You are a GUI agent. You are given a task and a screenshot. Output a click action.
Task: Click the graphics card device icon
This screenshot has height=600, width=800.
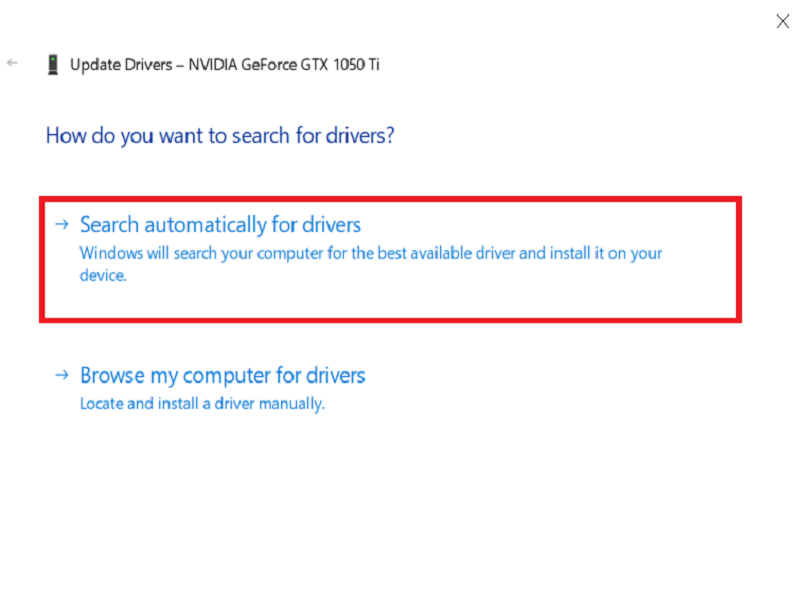click(x=53, y=65)
